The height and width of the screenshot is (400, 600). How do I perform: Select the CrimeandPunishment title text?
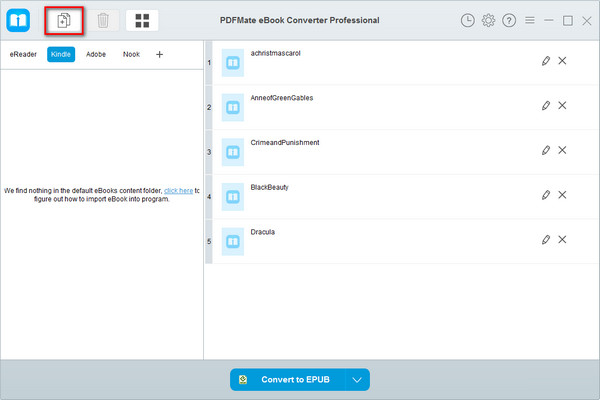(x=285, y=142)
